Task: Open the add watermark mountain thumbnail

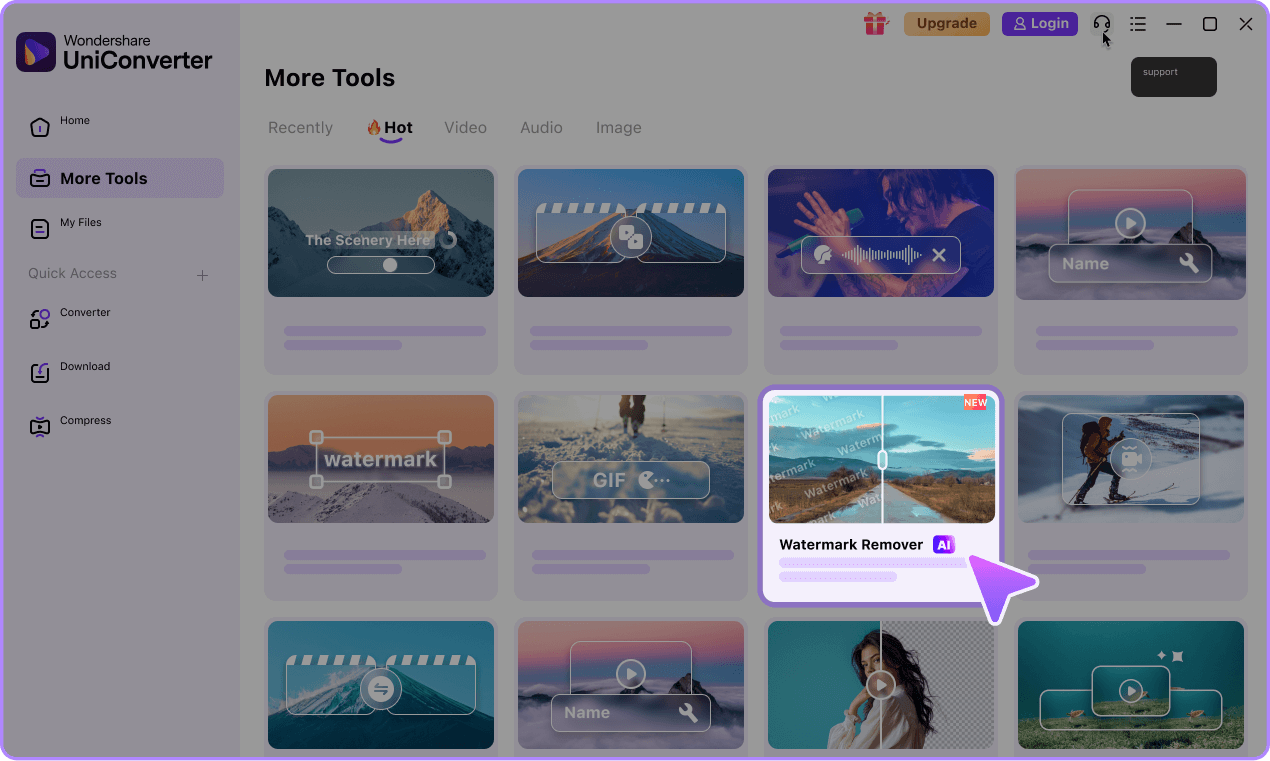Action: pyautogui.click(x=381, y=459)
